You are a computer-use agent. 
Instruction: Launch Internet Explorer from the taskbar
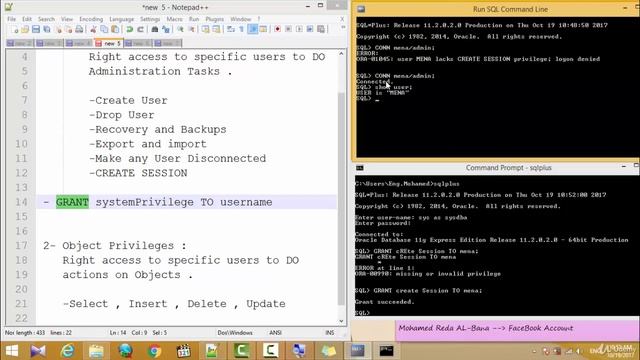pyautogui.click(x=67, y=351)
